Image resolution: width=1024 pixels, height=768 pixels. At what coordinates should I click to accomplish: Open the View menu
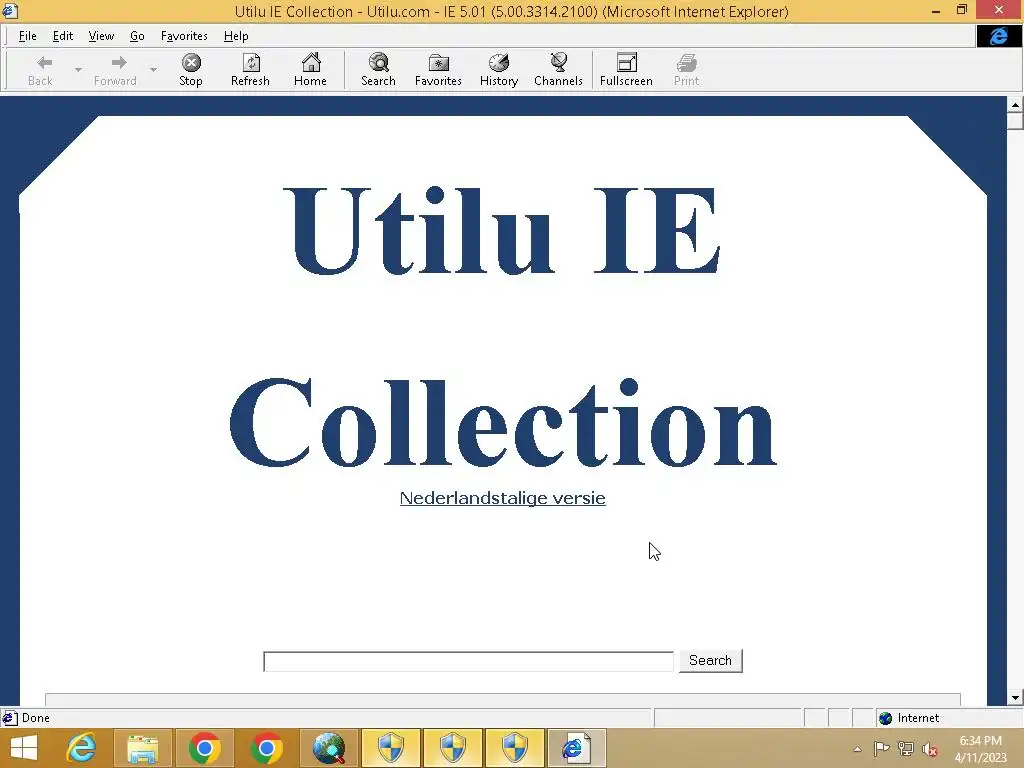tap(101, 36)
